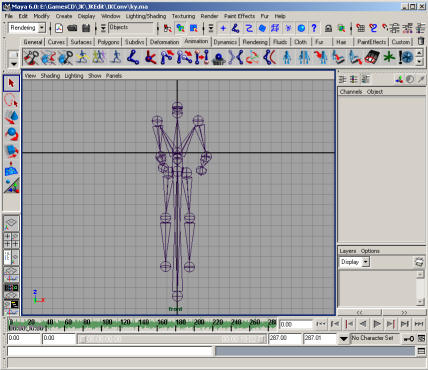
Task: Click the command line input field
Action: coord(110,351)
